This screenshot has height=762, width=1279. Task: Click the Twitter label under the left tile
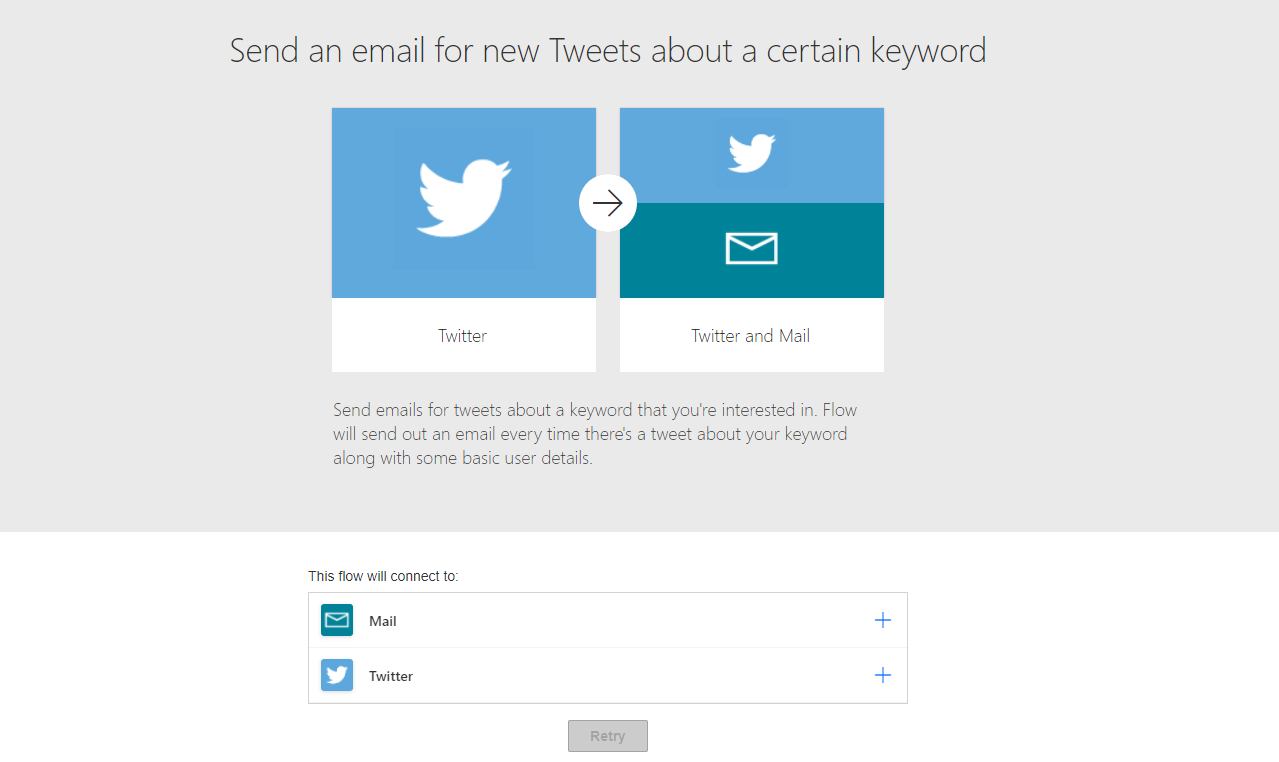(x=462, y=336)
